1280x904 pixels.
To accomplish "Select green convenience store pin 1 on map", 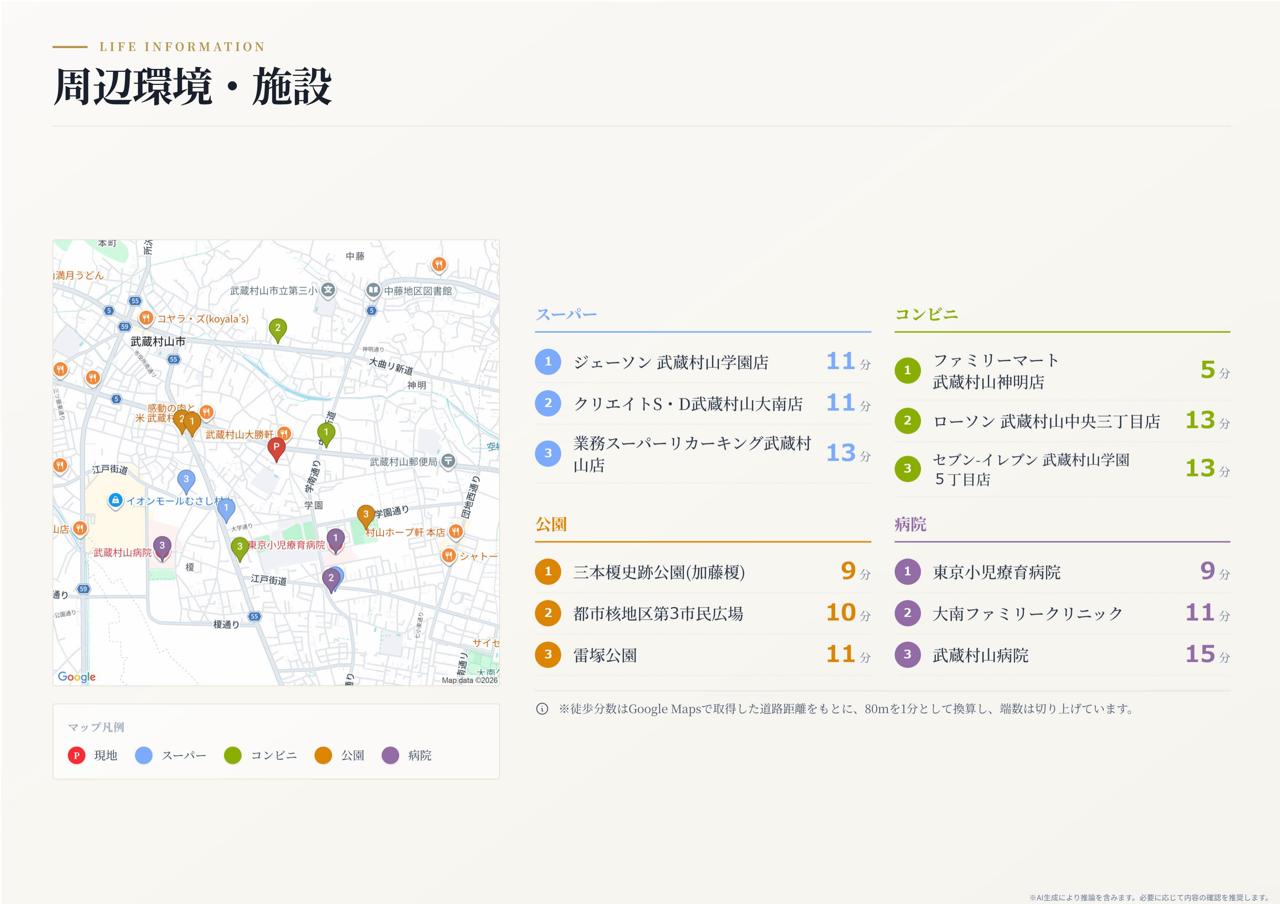I will (326, 433).
